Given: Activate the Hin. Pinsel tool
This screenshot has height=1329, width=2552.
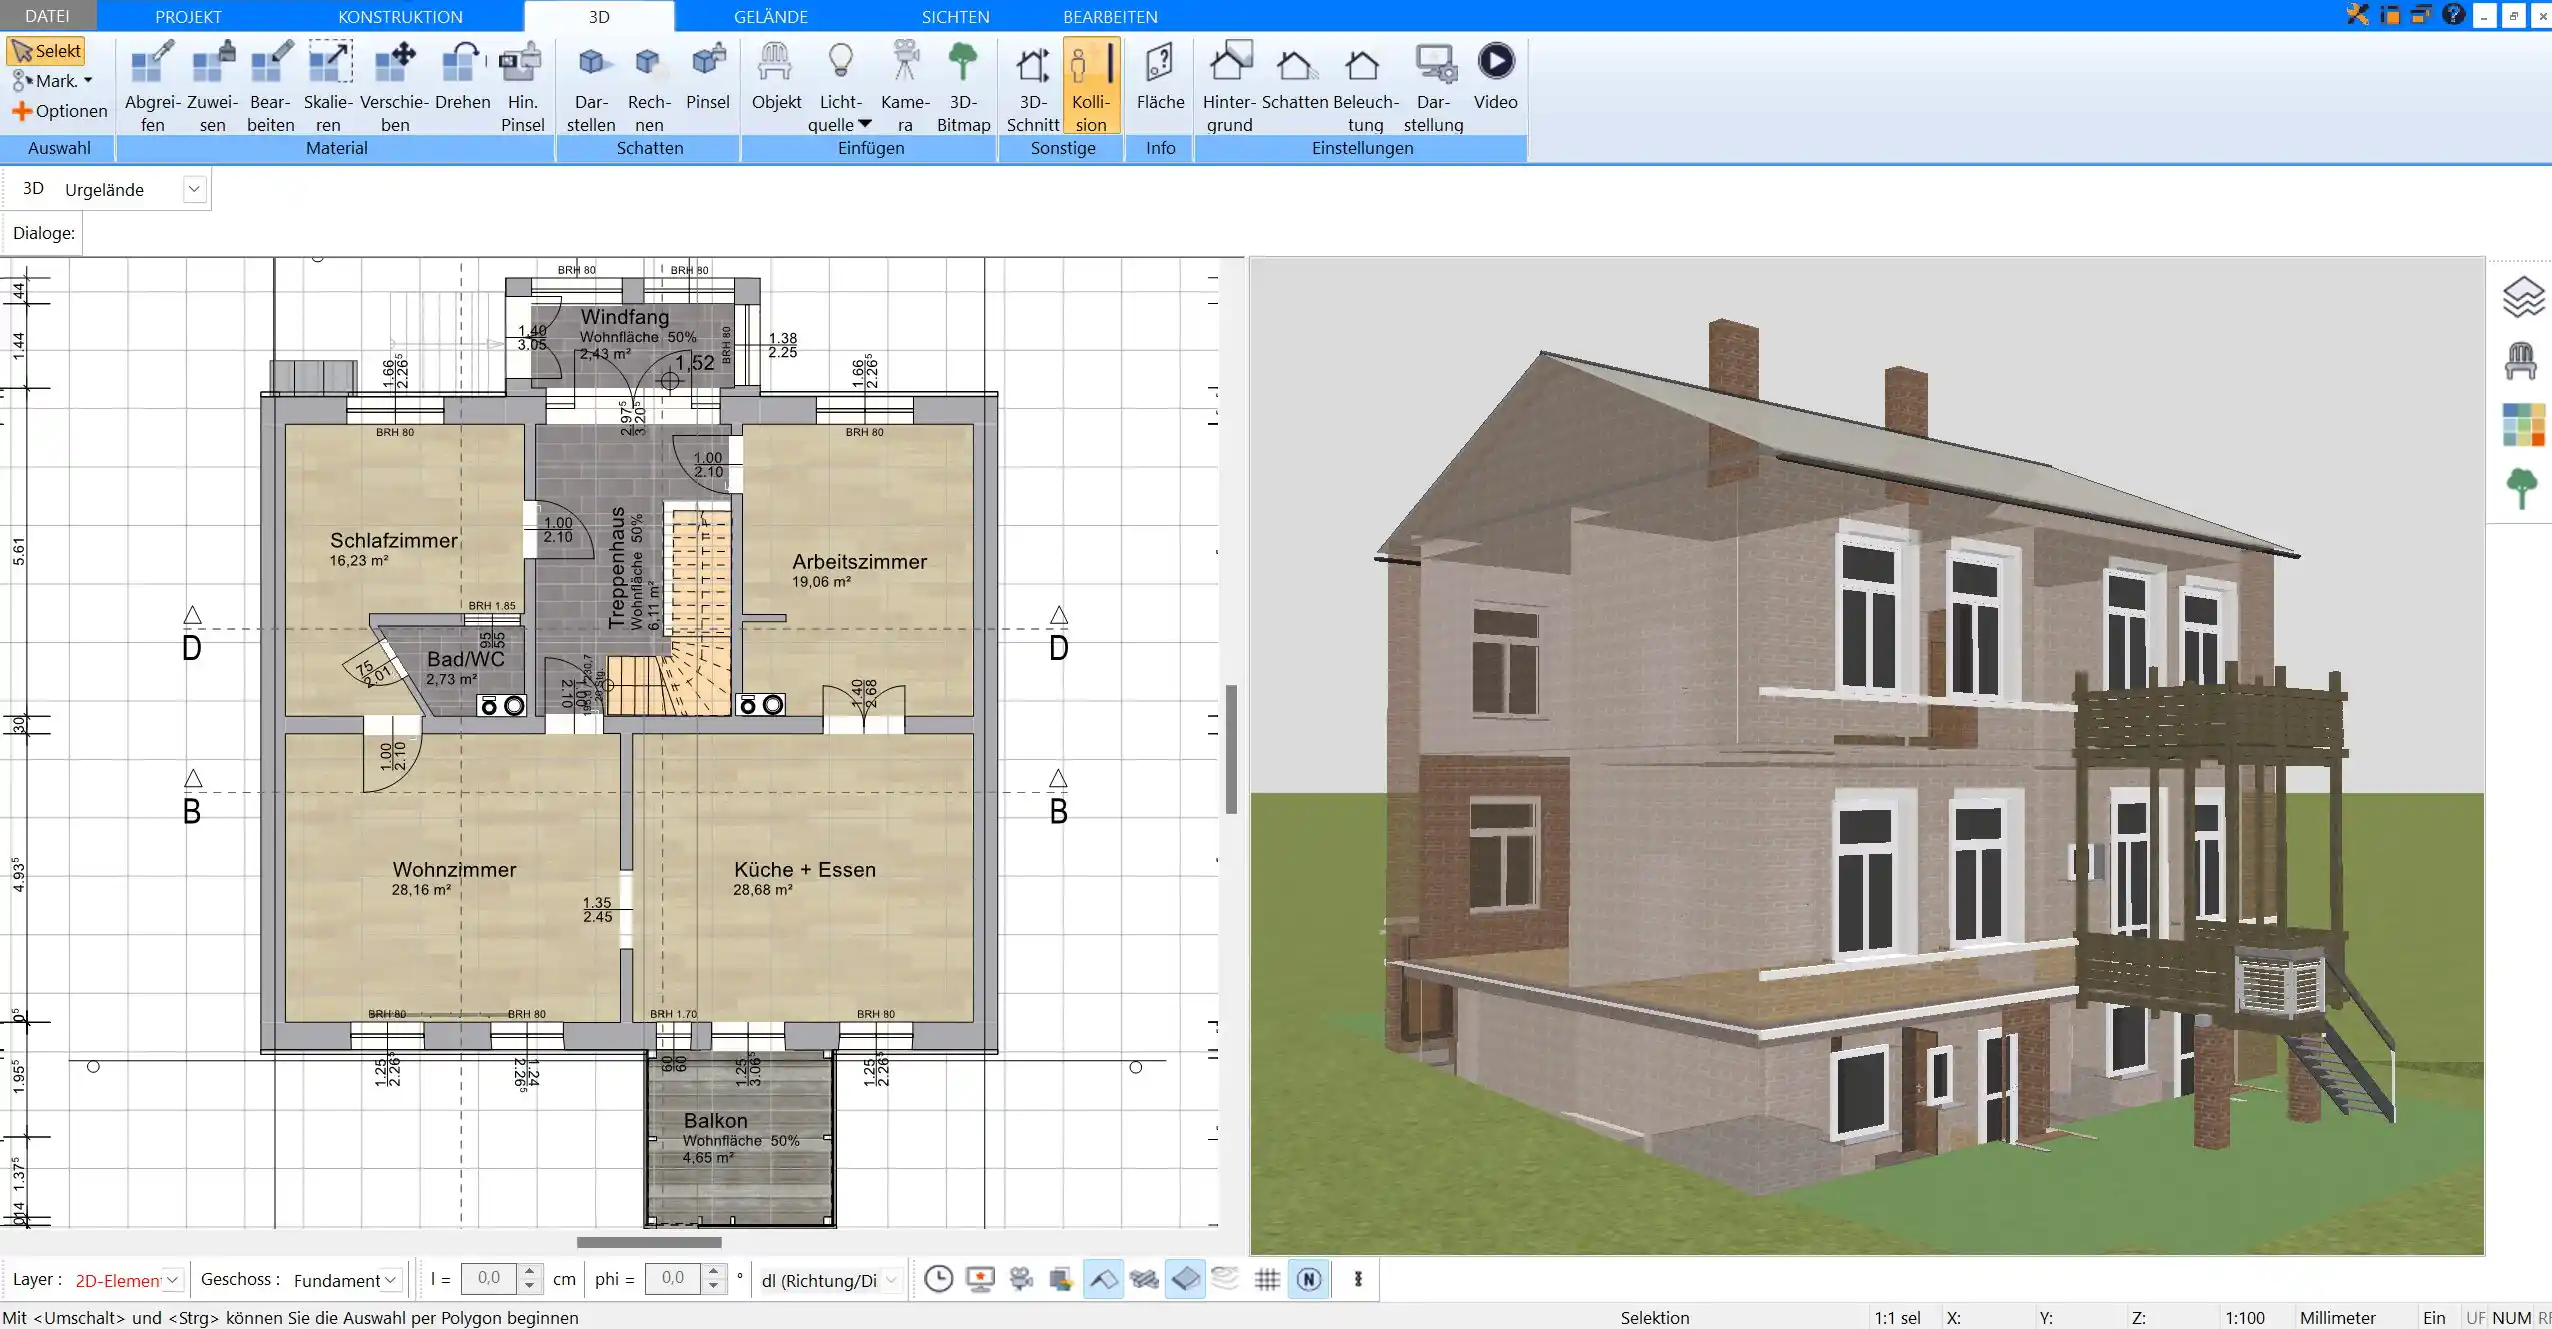Looking at the screenshot, I should 522,87.
